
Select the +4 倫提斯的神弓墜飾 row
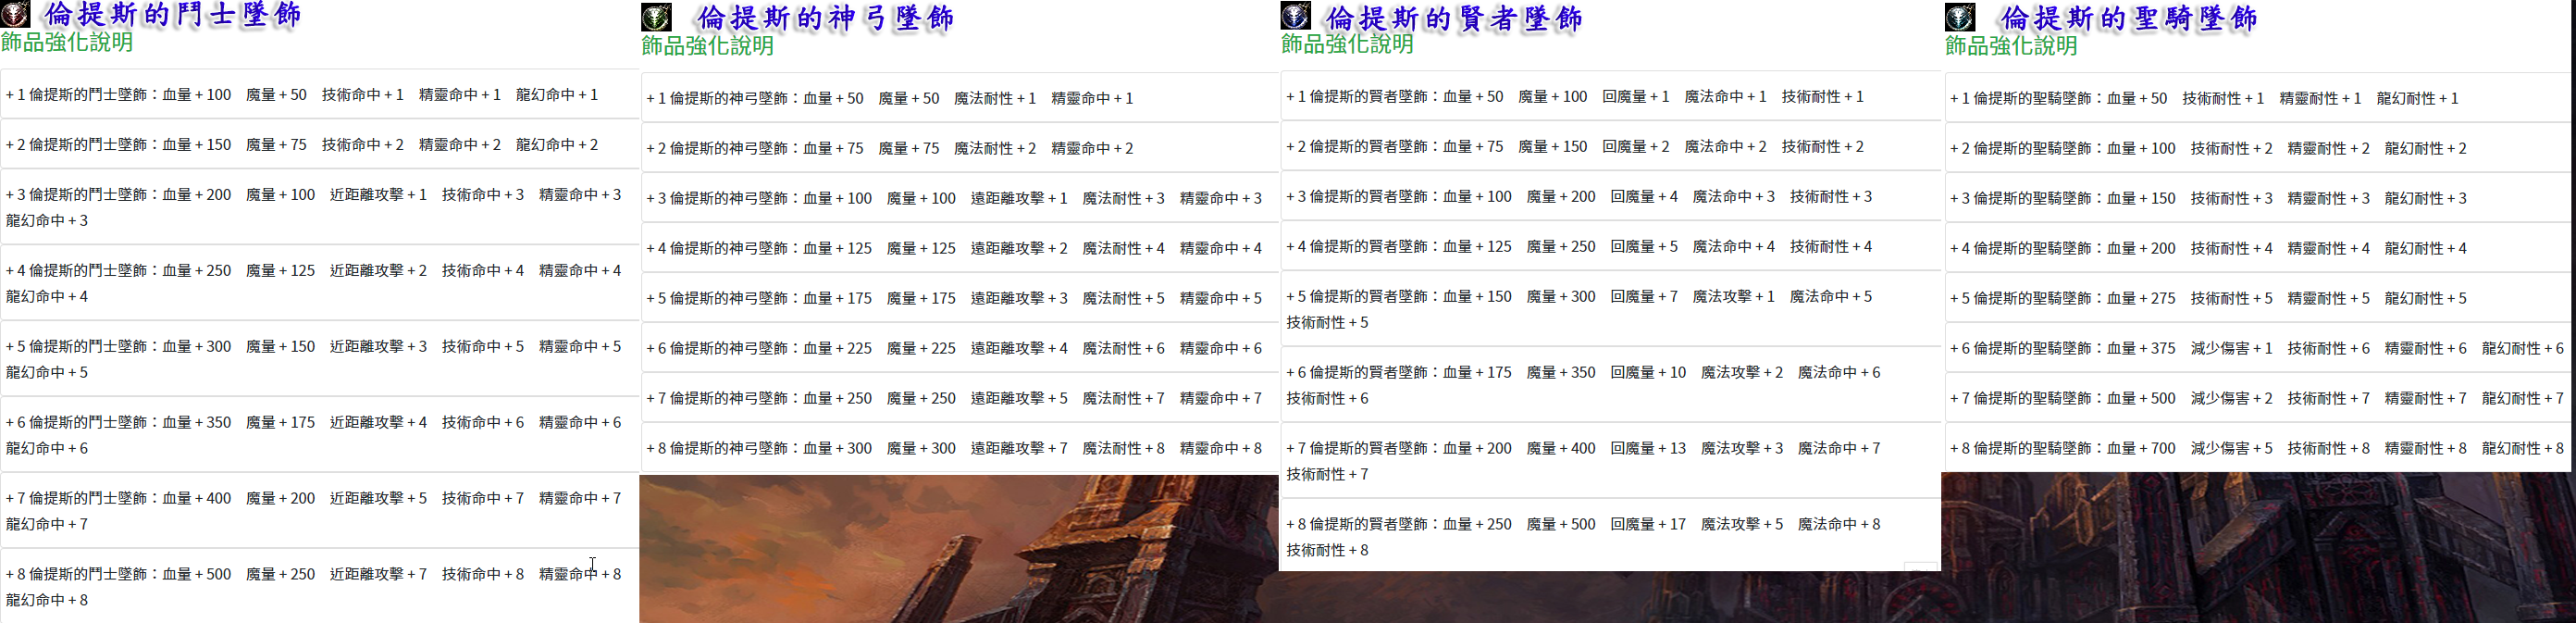click(x=960, y=249)
